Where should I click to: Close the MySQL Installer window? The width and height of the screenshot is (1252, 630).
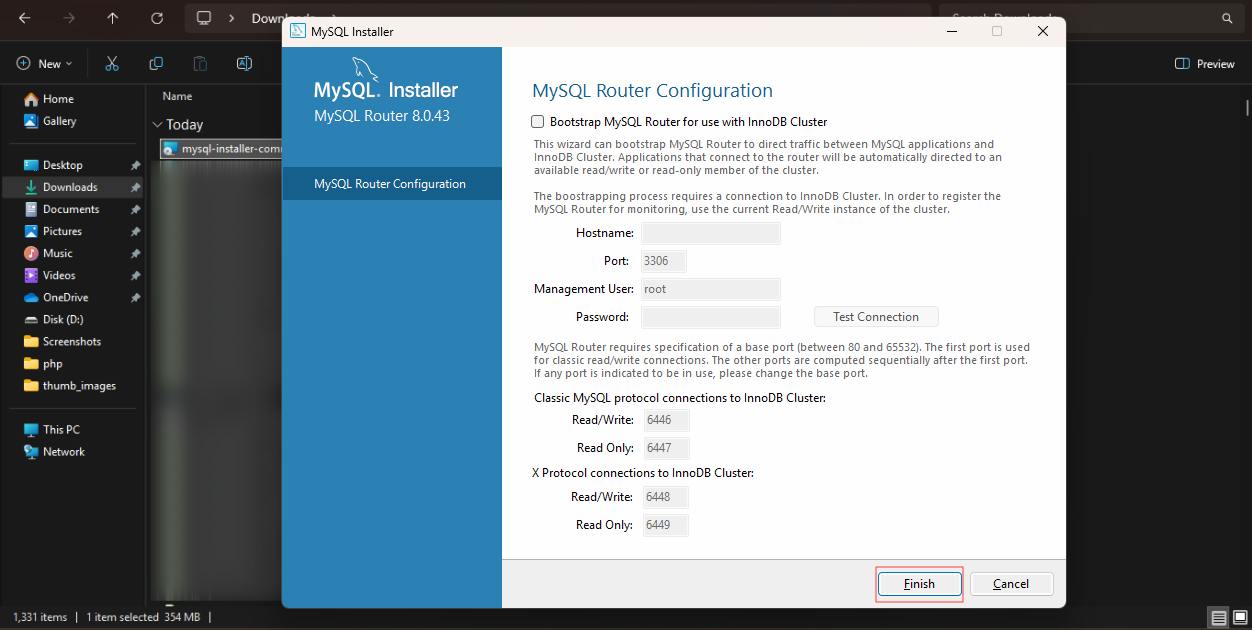(1043, 31)
